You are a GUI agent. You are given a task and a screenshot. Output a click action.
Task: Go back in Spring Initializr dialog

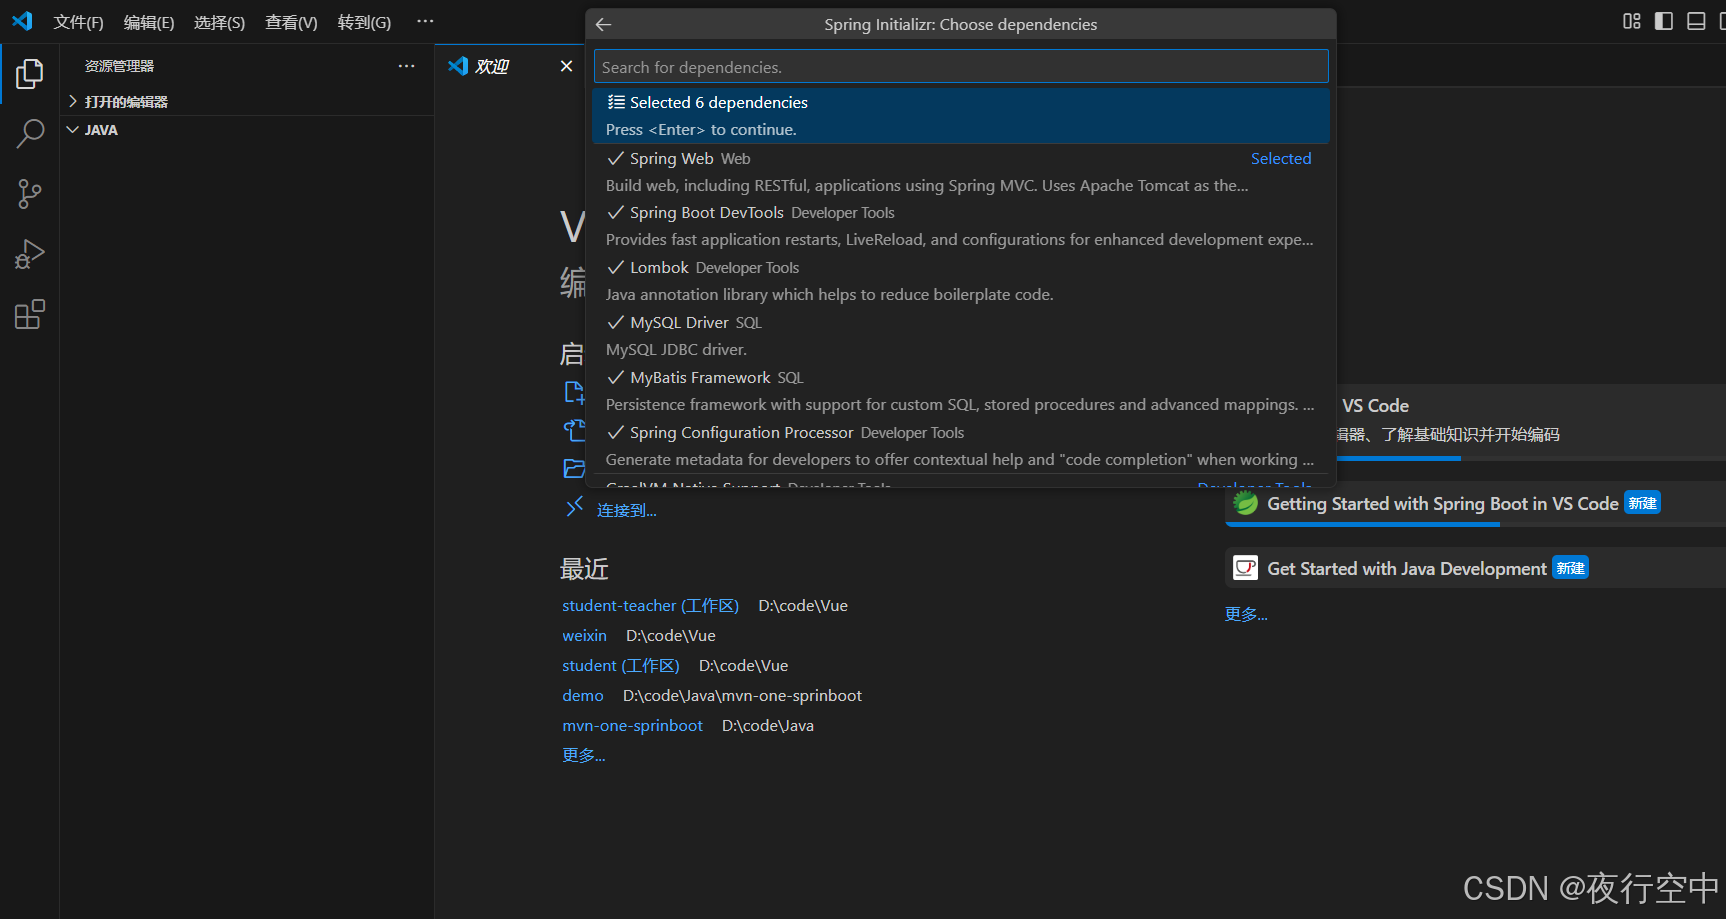(603, 24)
